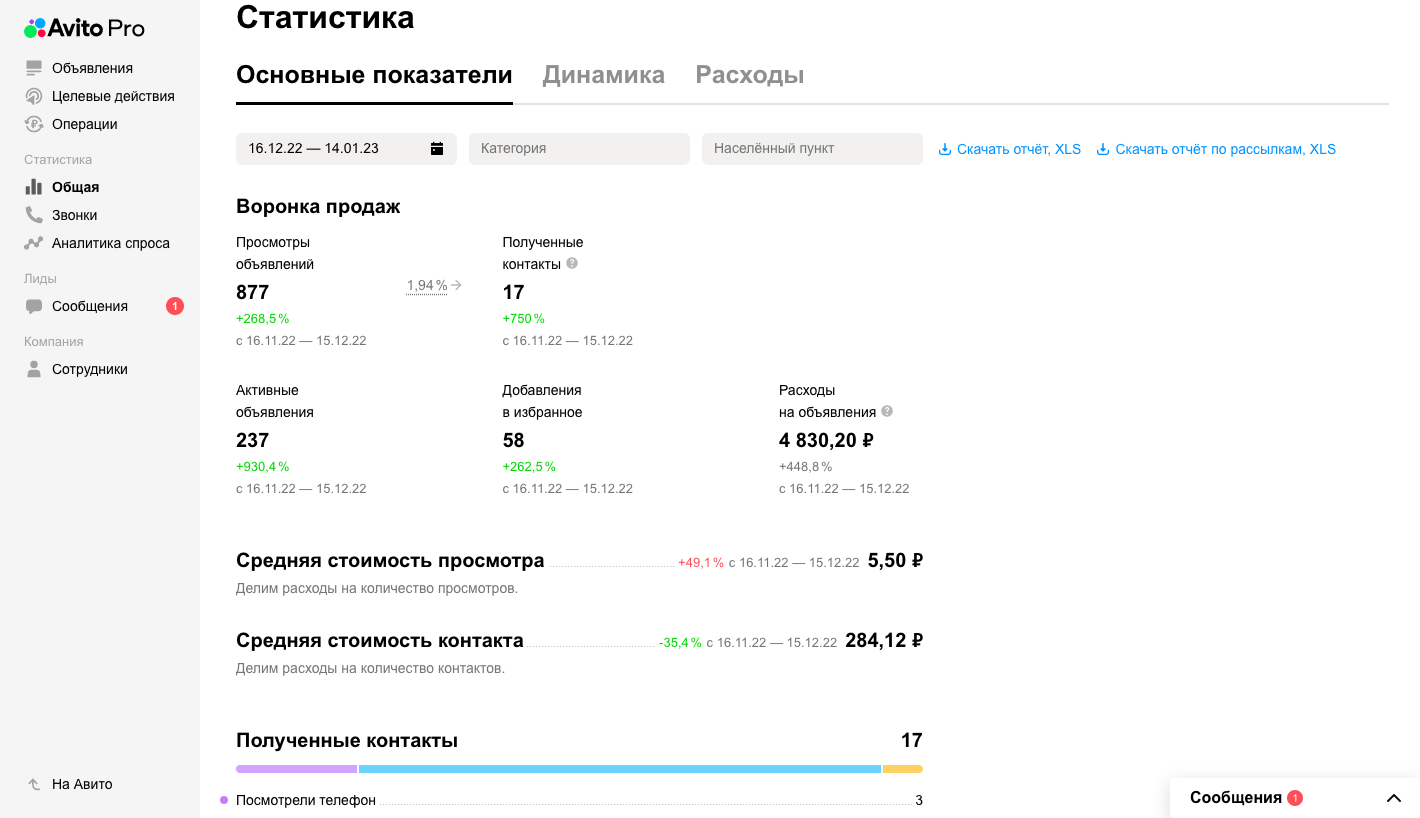
Task: Click blue segment of contacts bar
Action: tap(620, 769)
